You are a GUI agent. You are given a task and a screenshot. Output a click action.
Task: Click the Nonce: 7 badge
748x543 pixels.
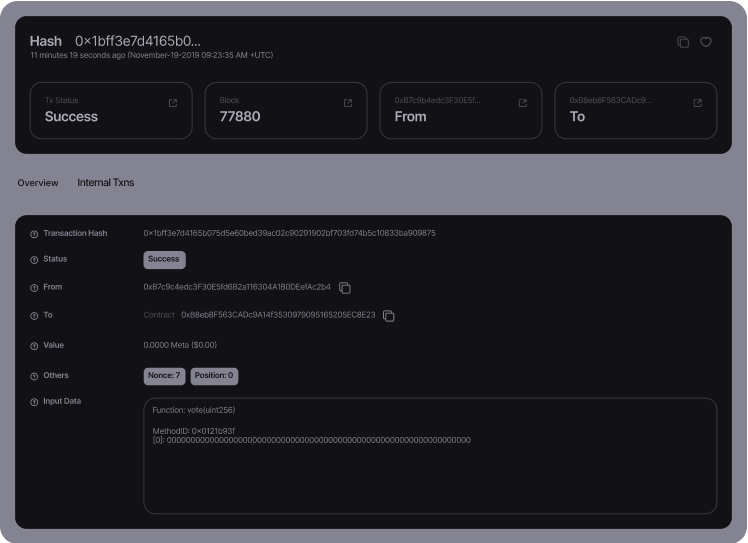(164, 376)
